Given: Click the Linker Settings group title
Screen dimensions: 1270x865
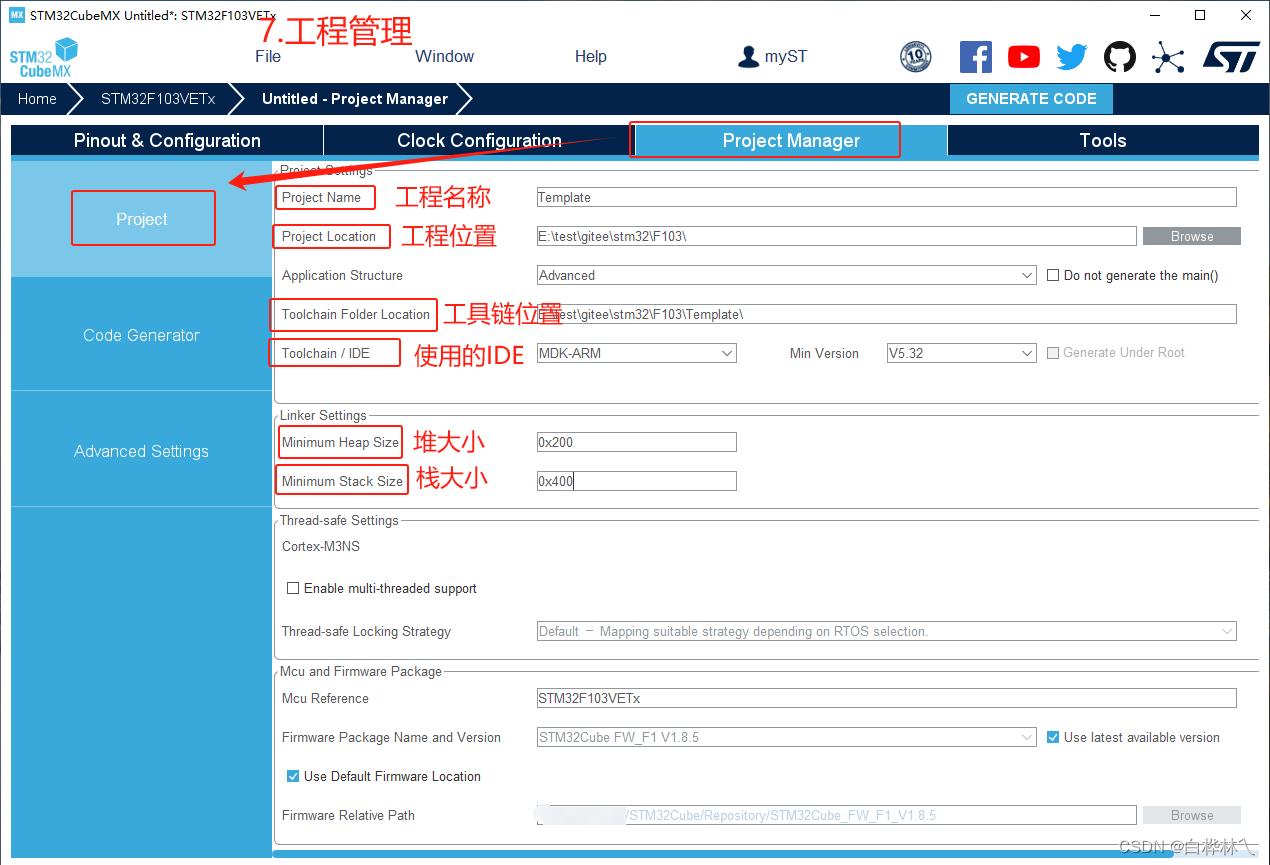Looking at the screenshot, I should [323, 415].
